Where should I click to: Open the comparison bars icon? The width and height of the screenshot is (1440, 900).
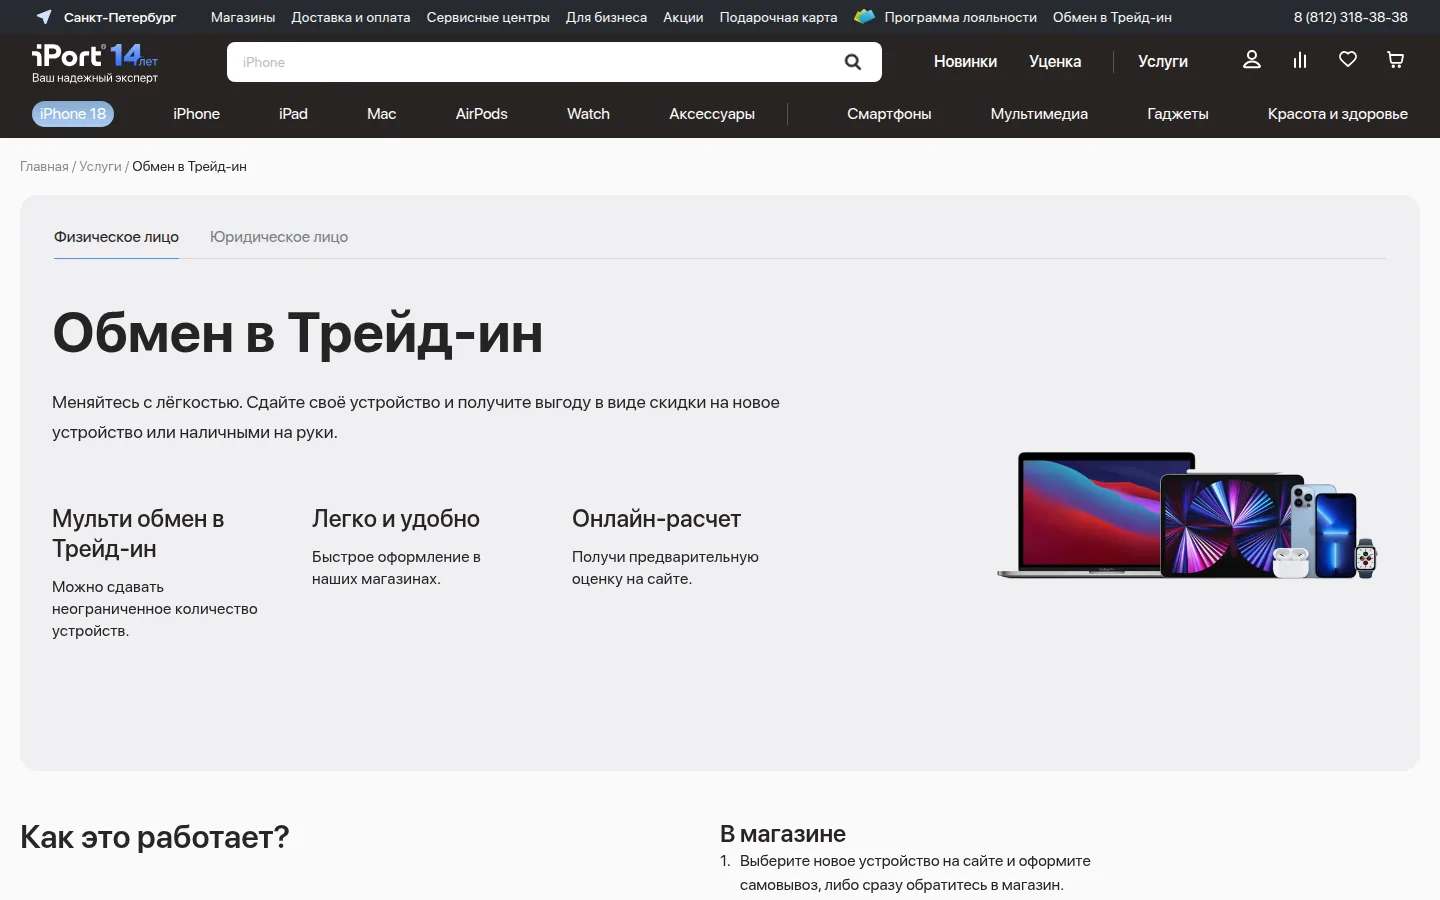tap(1300, 60)
